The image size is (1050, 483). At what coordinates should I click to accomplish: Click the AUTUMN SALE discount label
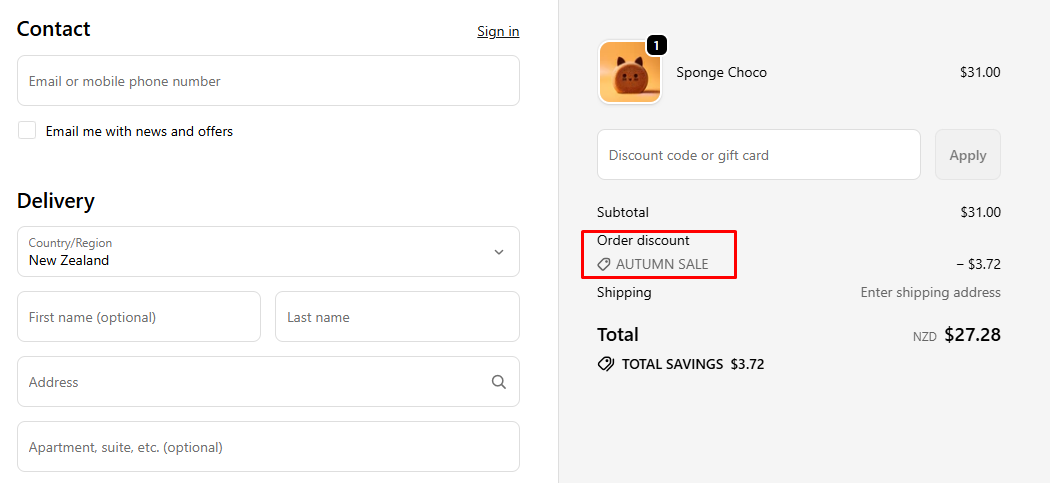662,265
